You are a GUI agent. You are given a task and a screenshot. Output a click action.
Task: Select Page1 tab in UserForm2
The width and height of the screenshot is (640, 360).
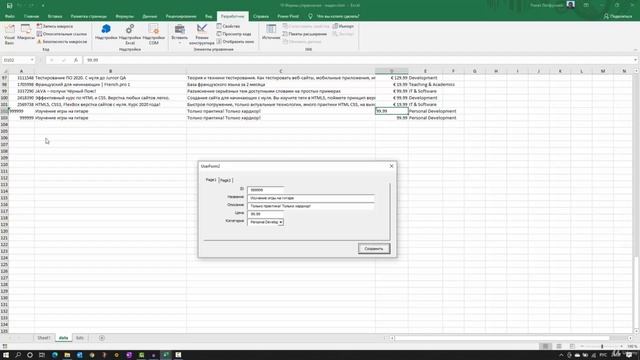point(211,180)
